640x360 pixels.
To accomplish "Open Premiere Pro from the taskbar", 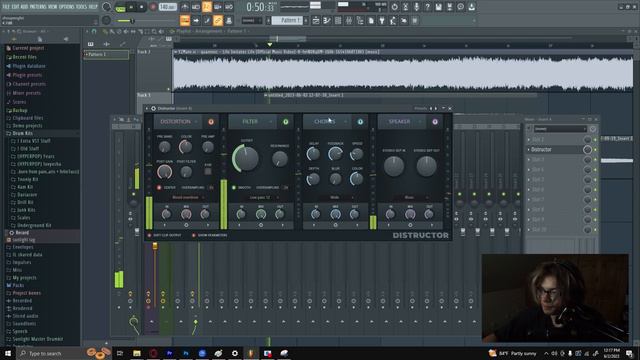I will pos(169,353).
